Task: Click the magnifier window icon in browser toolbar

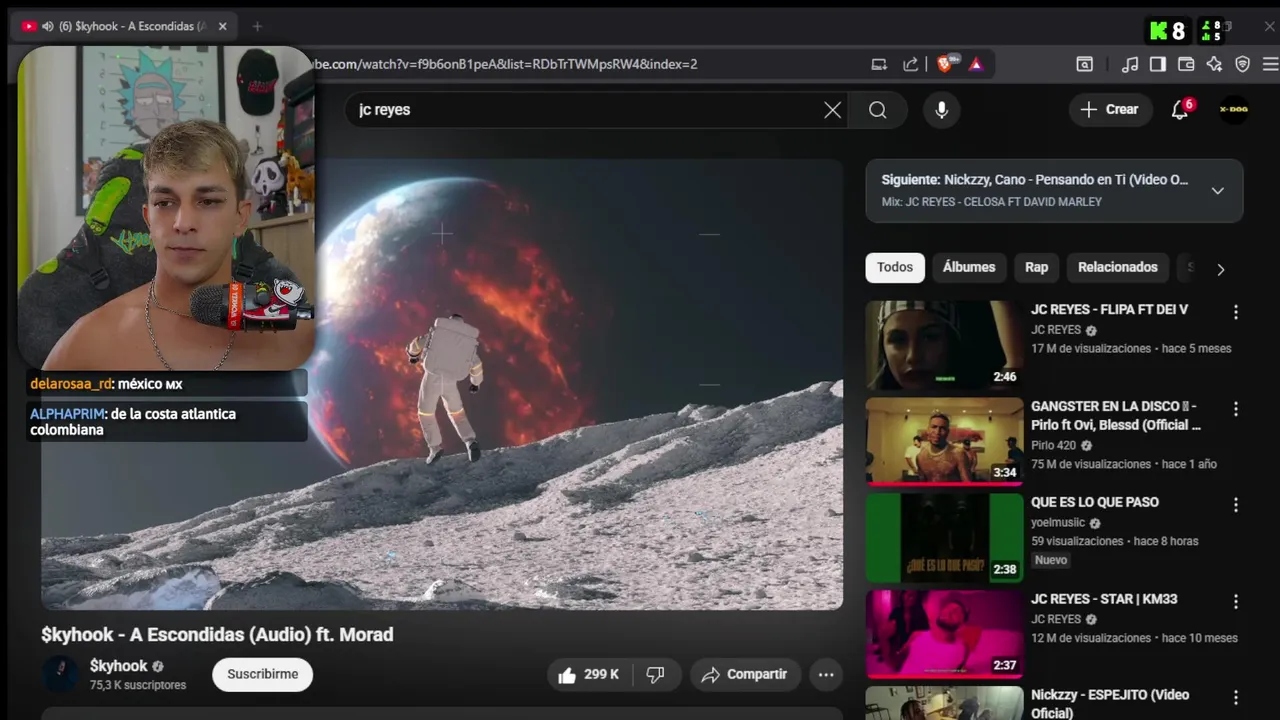Action: click(1085, 64)
